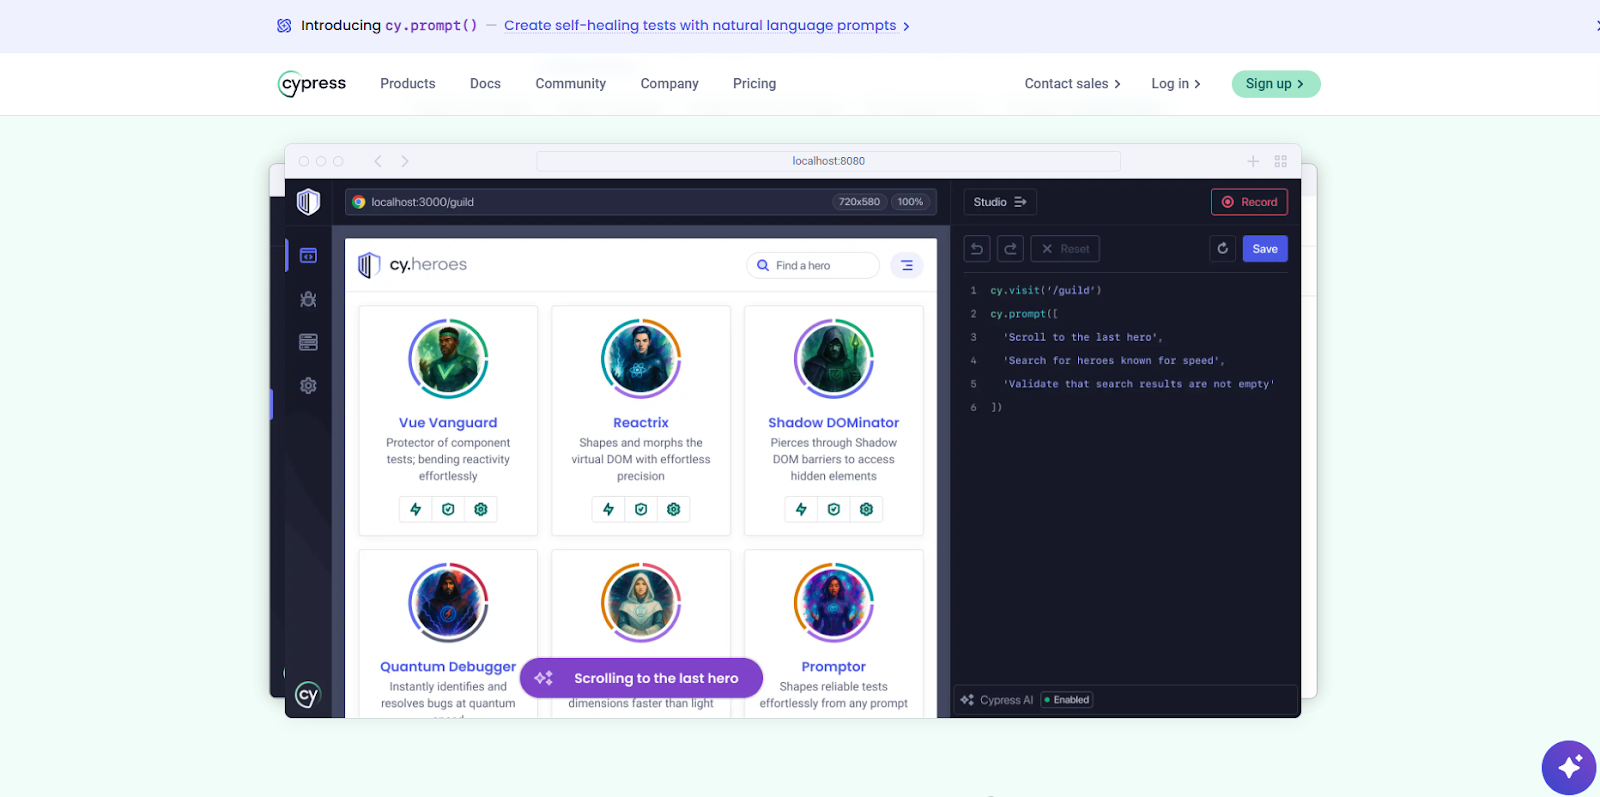Click Shadow DOMinator's shield check icon
1600x797 pixels.
pyautogui.click(x=834, y=510)
